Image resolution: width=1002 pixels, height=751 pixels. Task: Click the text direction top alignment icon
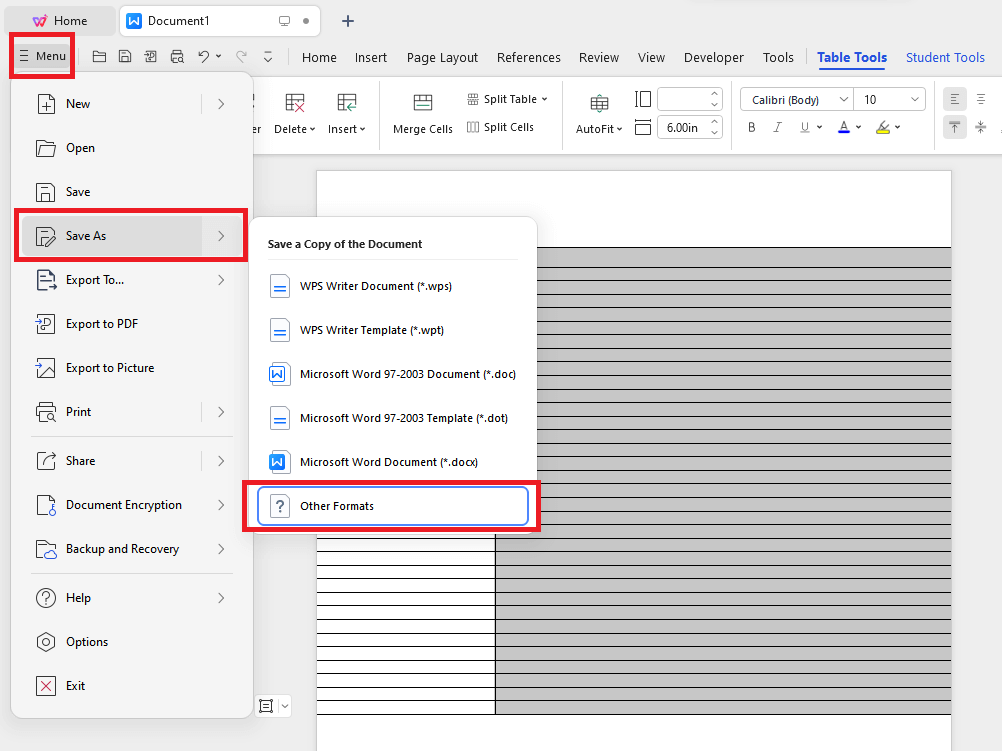[x=955, y=127]
